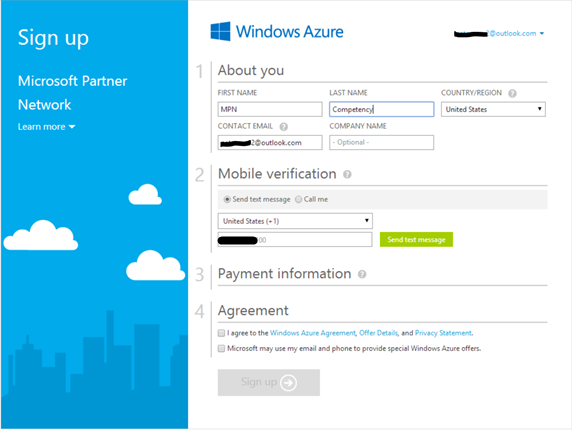Click the optional Company Name field
Screen dimensions: 572x430
pyautogui.click(x=382, y=142)
